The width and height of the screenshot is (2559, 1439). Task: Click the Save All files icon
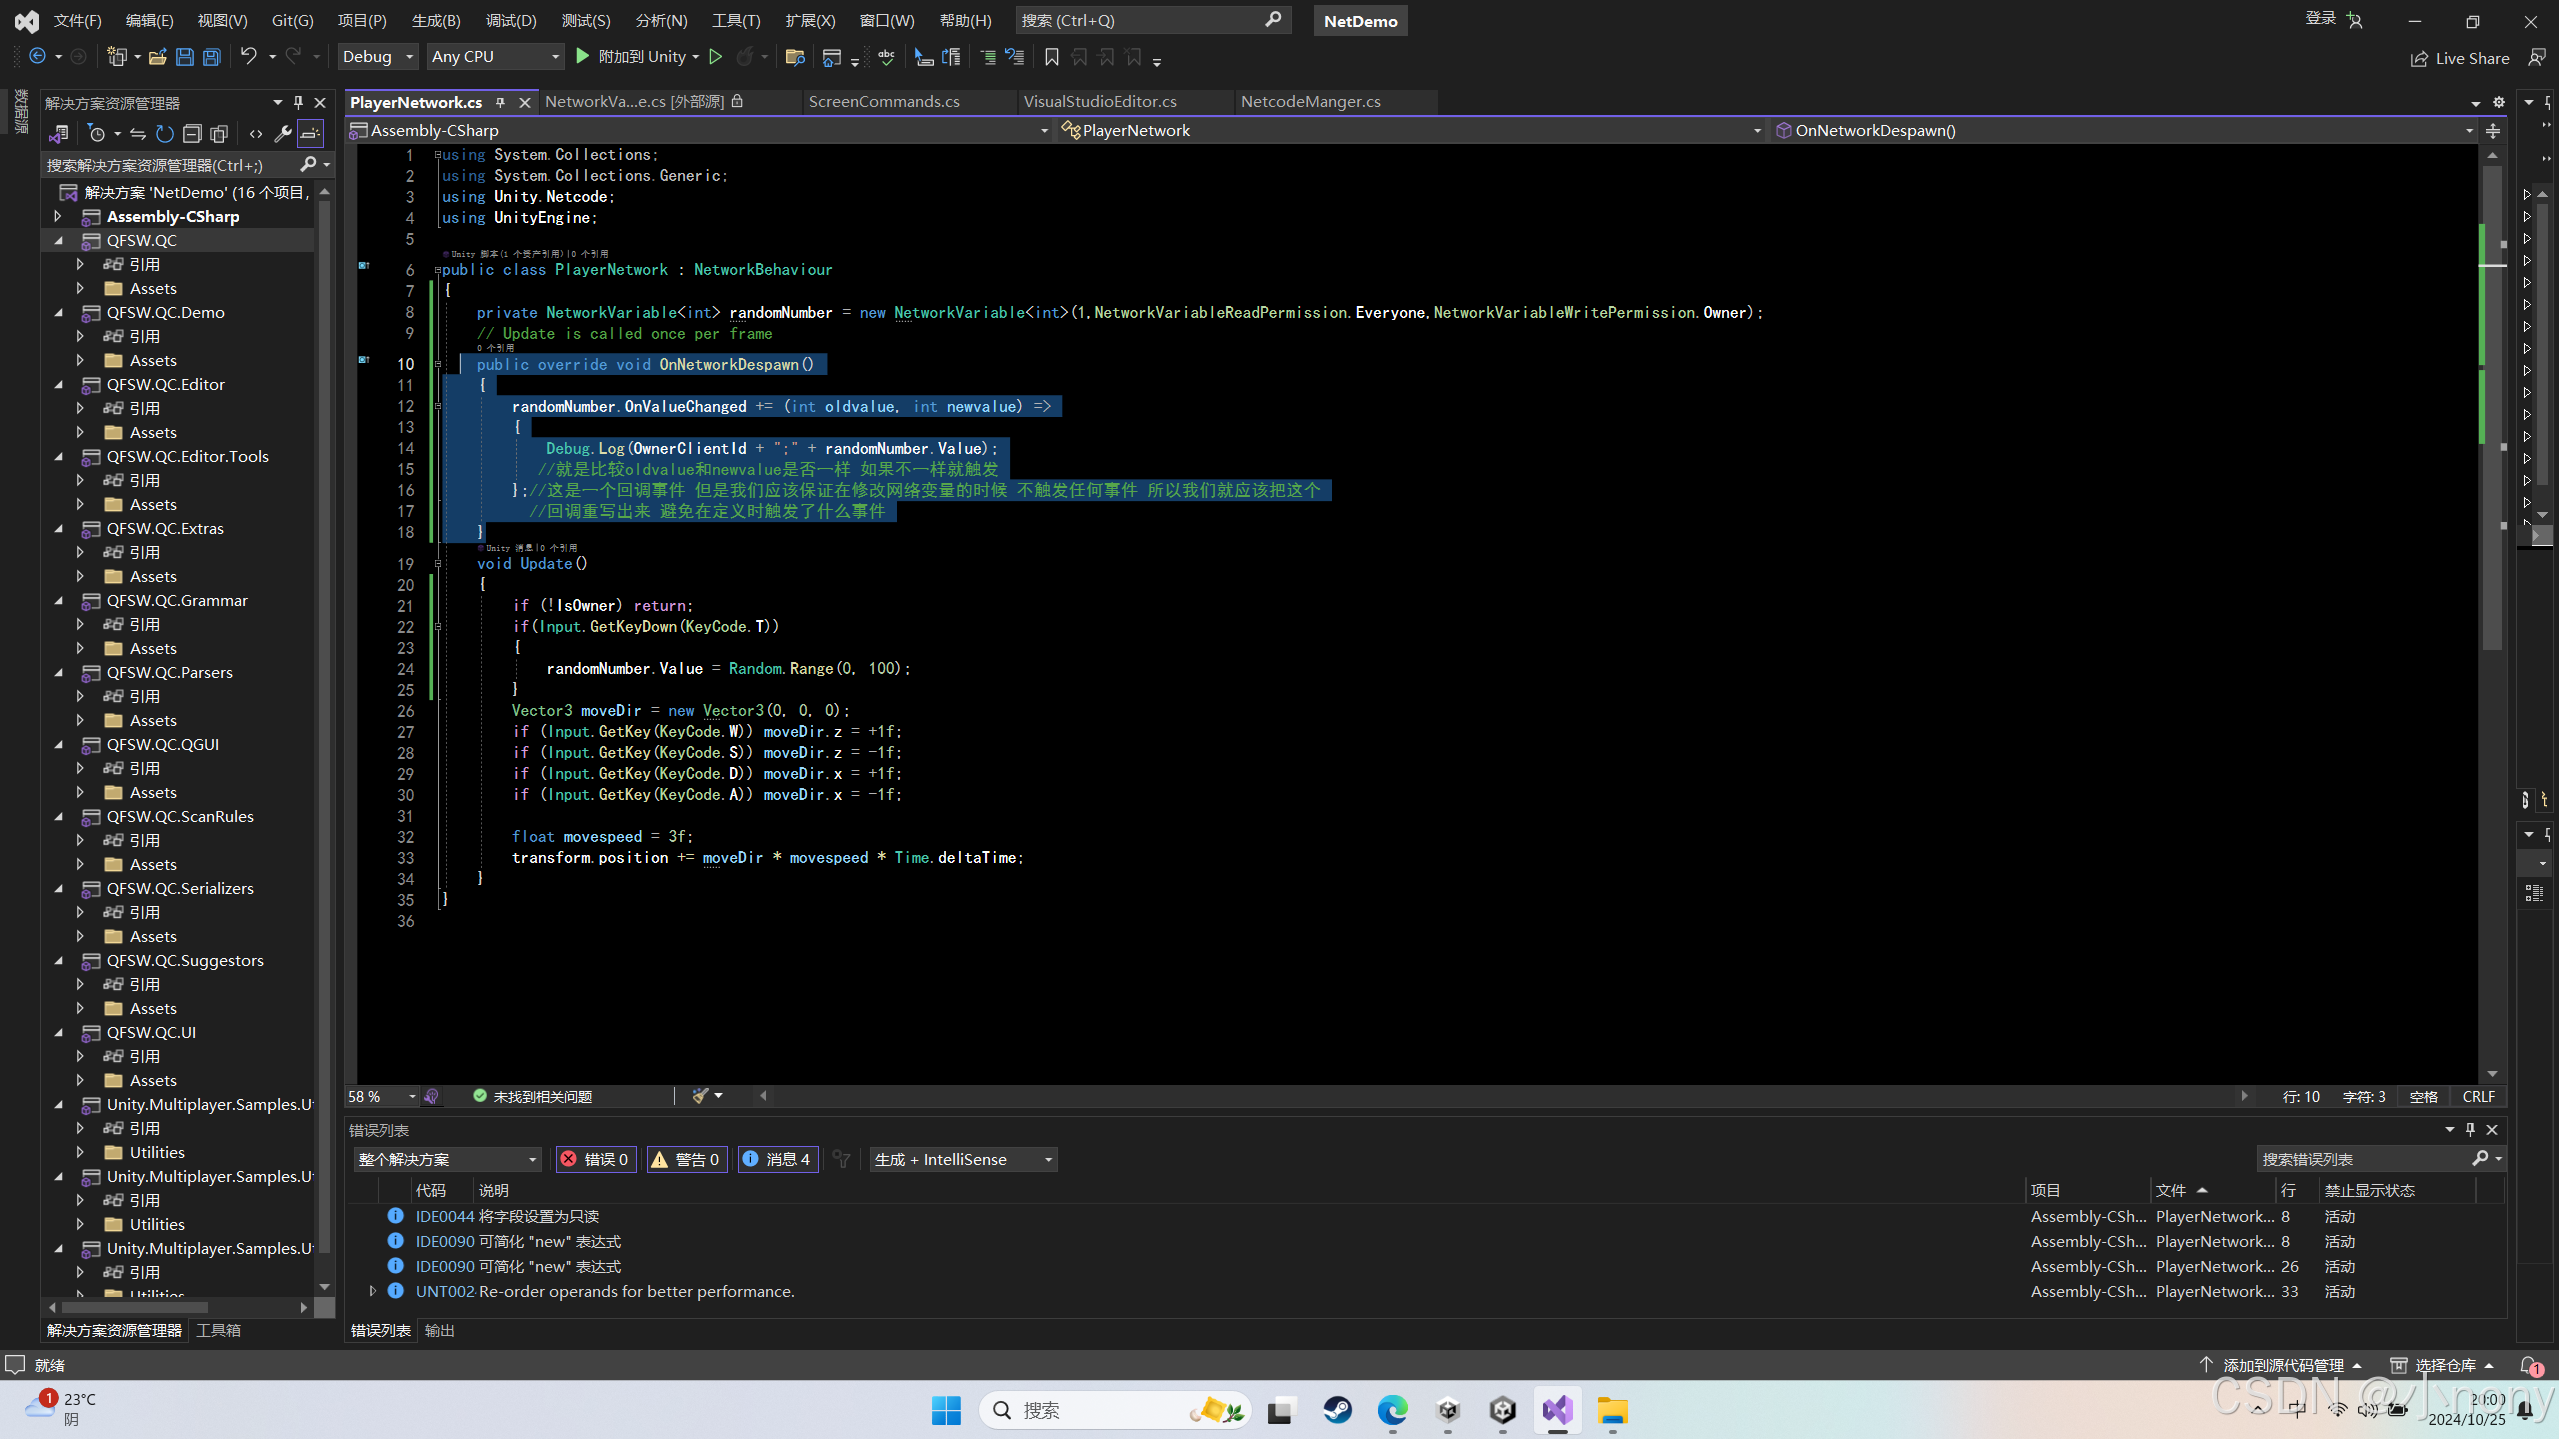[211, 57]
